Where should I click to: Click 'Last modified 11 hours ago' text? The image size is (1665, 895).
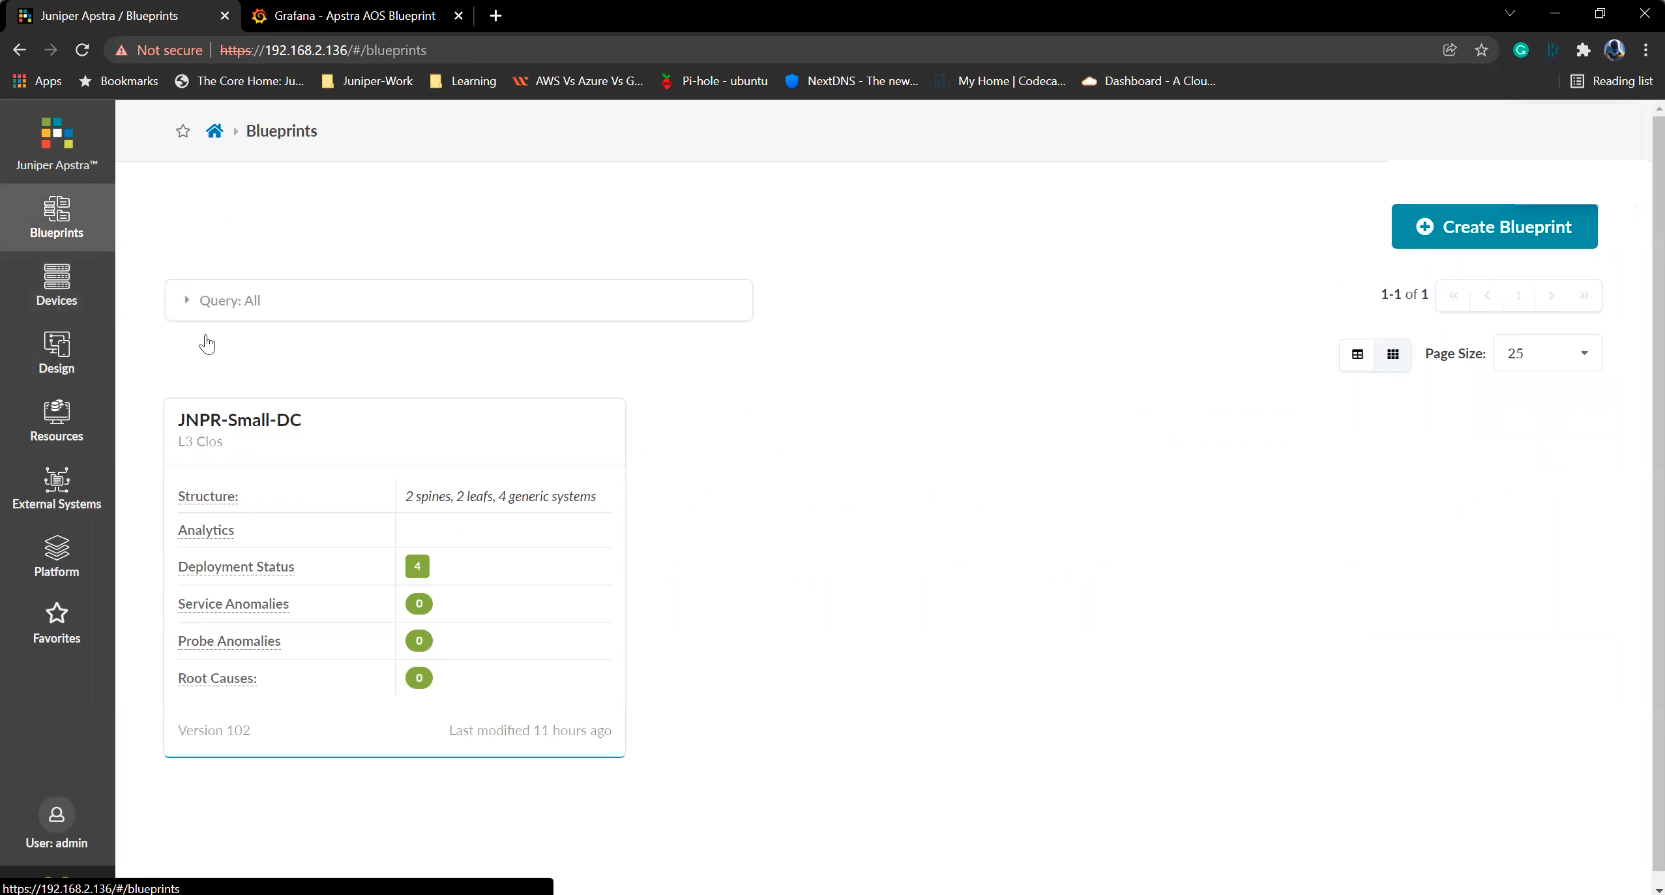tap(530, 730)
